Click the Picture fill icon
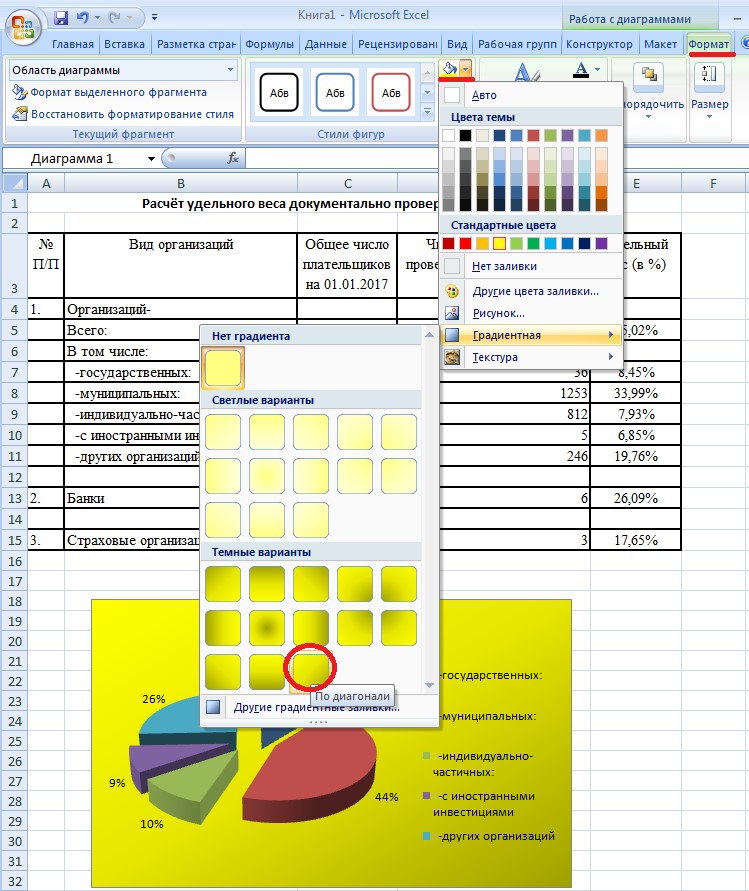Screen dimensions: 749x891 [452, 313]
